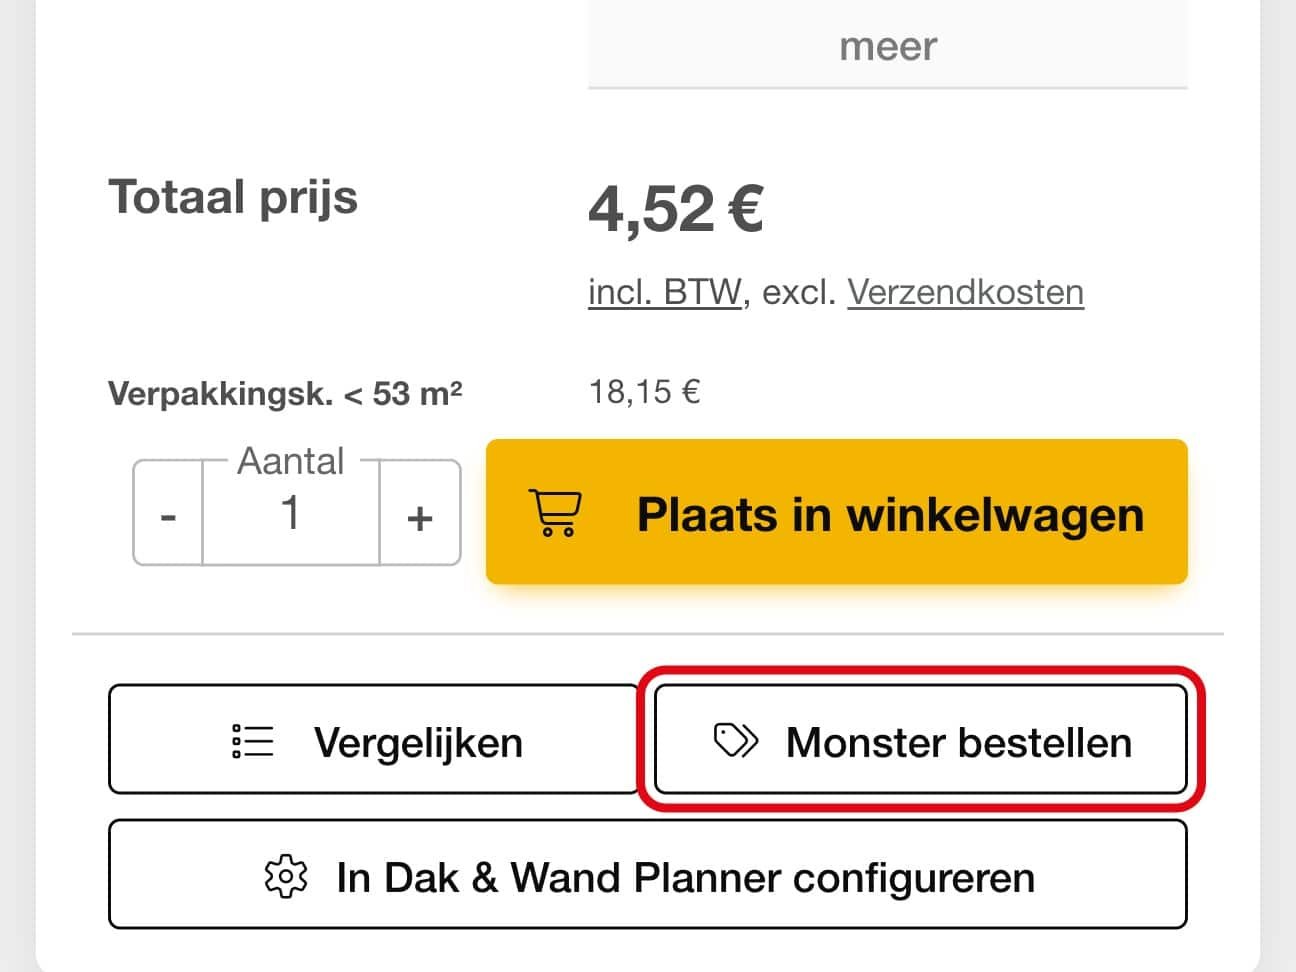Click the sample tag icon
The width and height of the screenshot is (1296, 972).
(x=736, y=741)
